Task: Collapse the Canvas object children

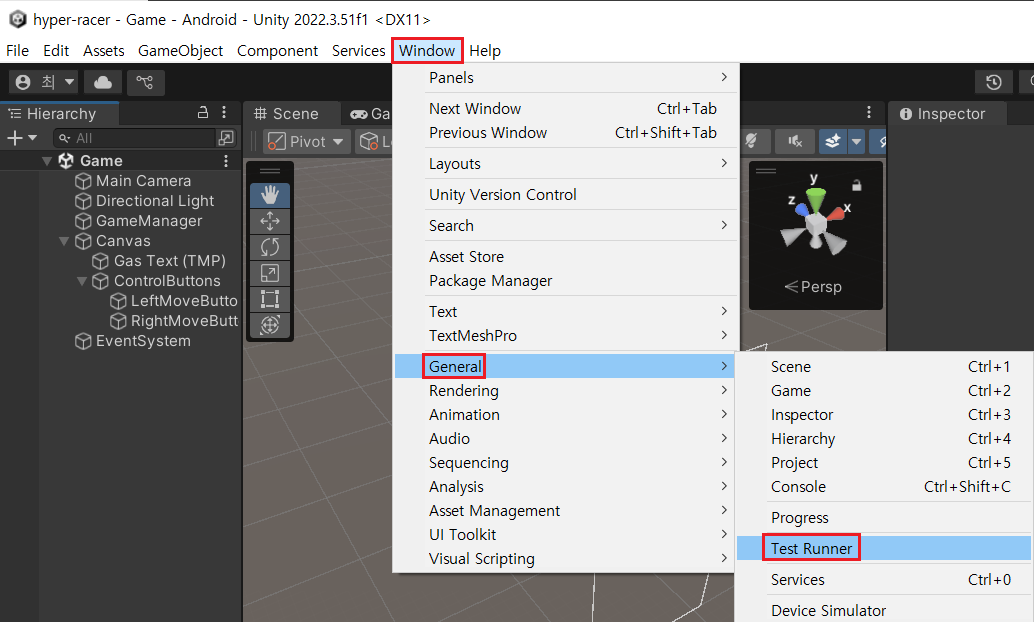Action: point(64,241)
